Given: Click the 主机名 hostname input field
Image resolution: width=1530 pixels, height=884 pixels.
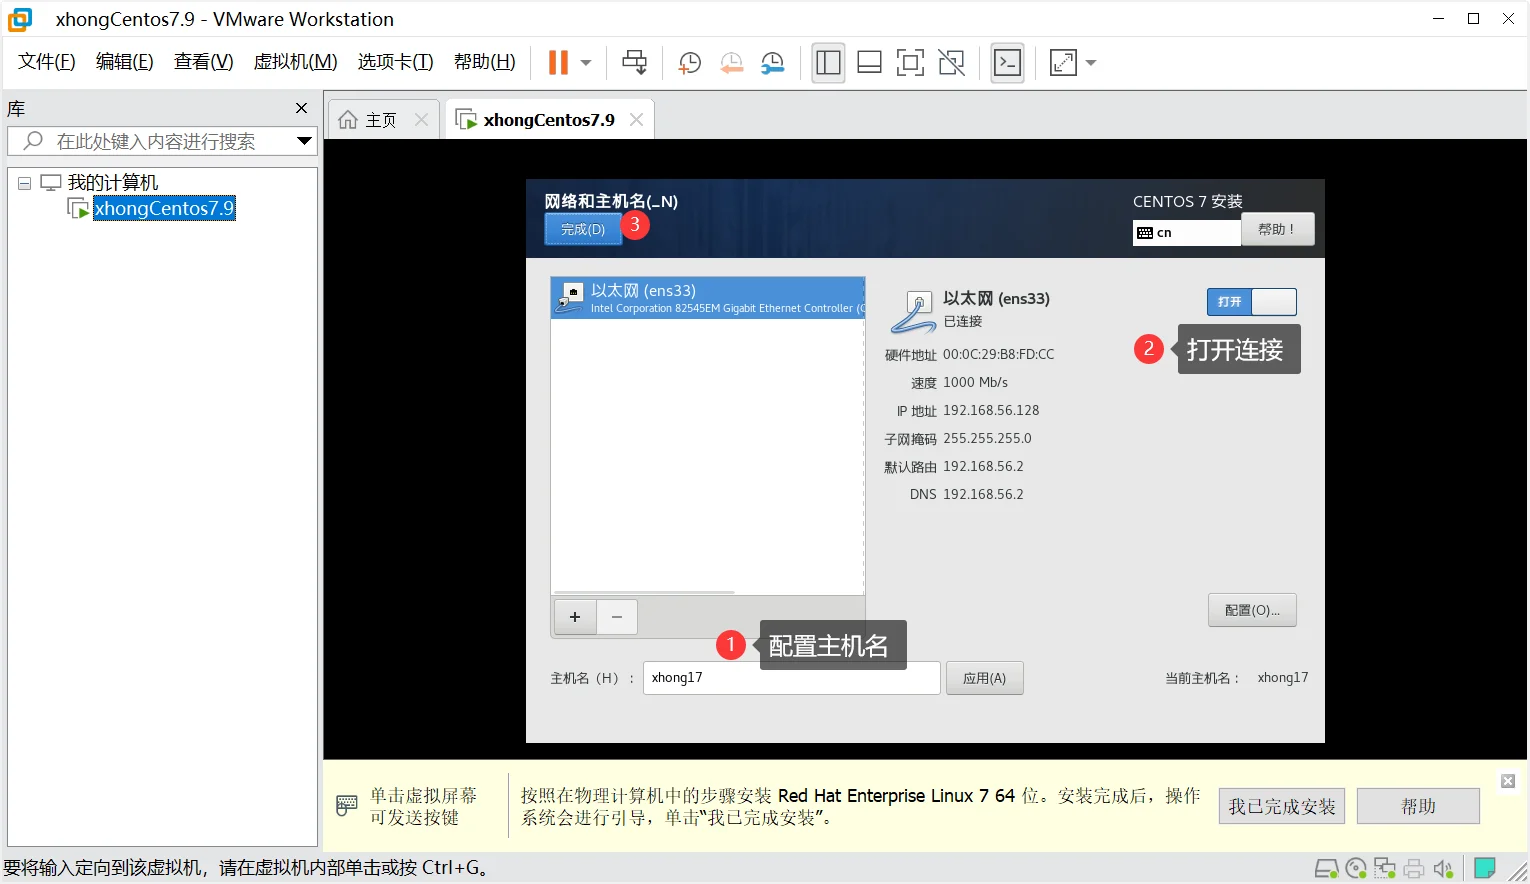Looking at the screenshot, I should point(791,678).
